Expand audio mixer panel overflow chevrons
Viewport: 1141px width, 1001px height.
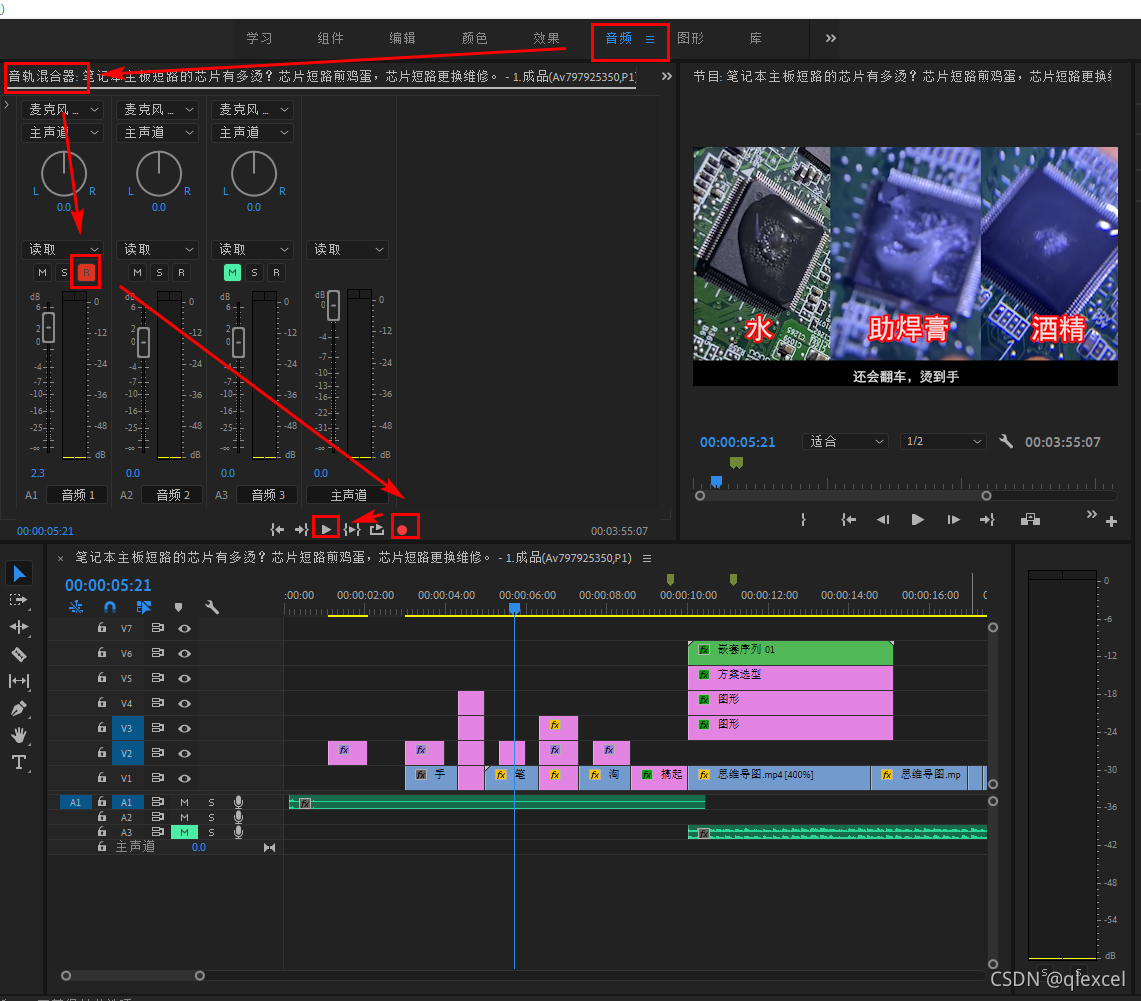[x=667, y=76]
